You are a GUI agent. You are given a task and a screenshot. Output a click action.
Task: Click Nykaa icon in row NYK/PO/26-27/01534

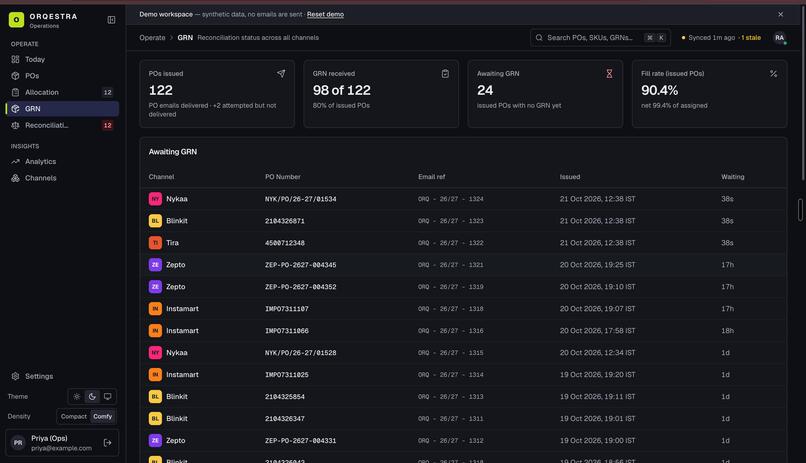tap(155, 199)
